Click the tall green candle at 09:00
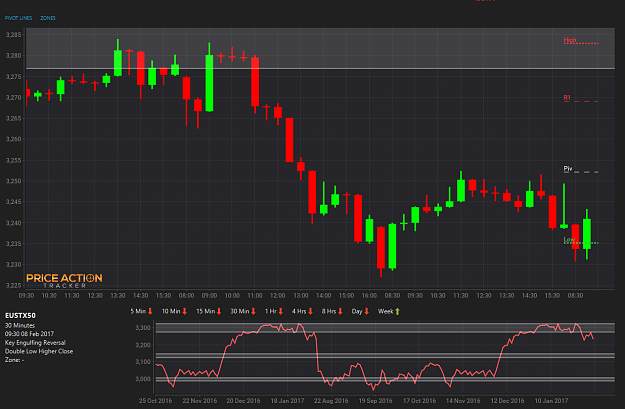This screenshot has height=409, width=625. pyautogui.click(x=209, y=77)
